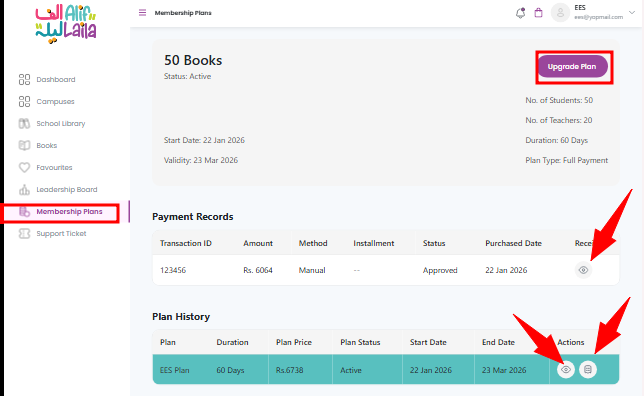
Task: View receipt eye icon for transaction 123456
Action: 583,270
